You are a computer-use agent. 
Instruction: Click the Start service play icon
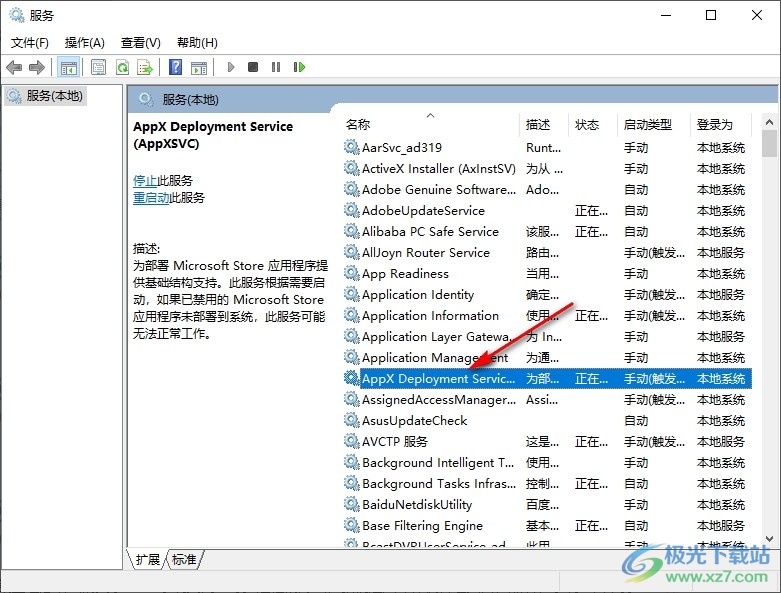pos(231,67)
